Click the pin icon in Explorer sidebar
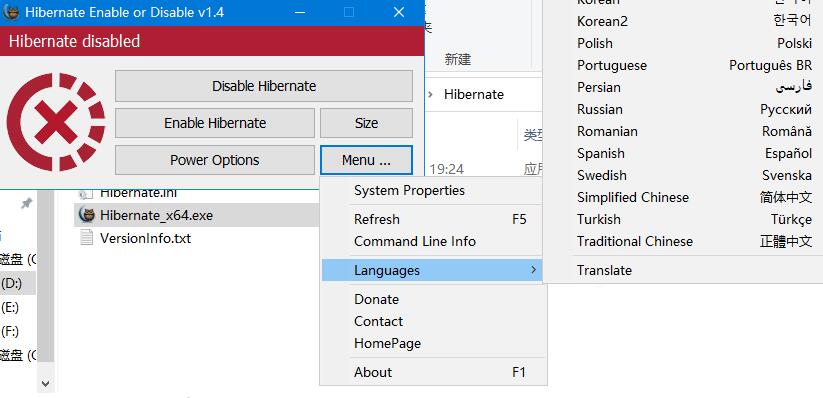Screen dimensions: 823x398 point(26,203)
